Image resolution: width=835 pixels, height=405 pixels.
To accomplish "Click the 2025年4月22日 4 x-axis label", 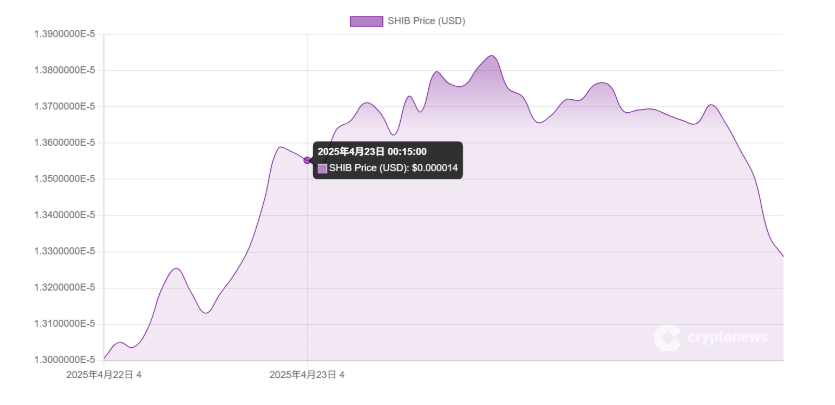I will coord(104,375).
